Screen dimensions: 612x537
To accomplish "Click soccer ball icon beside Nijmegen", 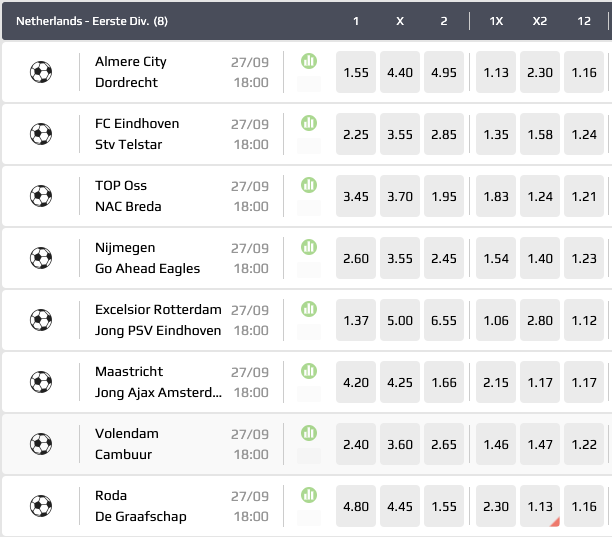I will point(41,258).
